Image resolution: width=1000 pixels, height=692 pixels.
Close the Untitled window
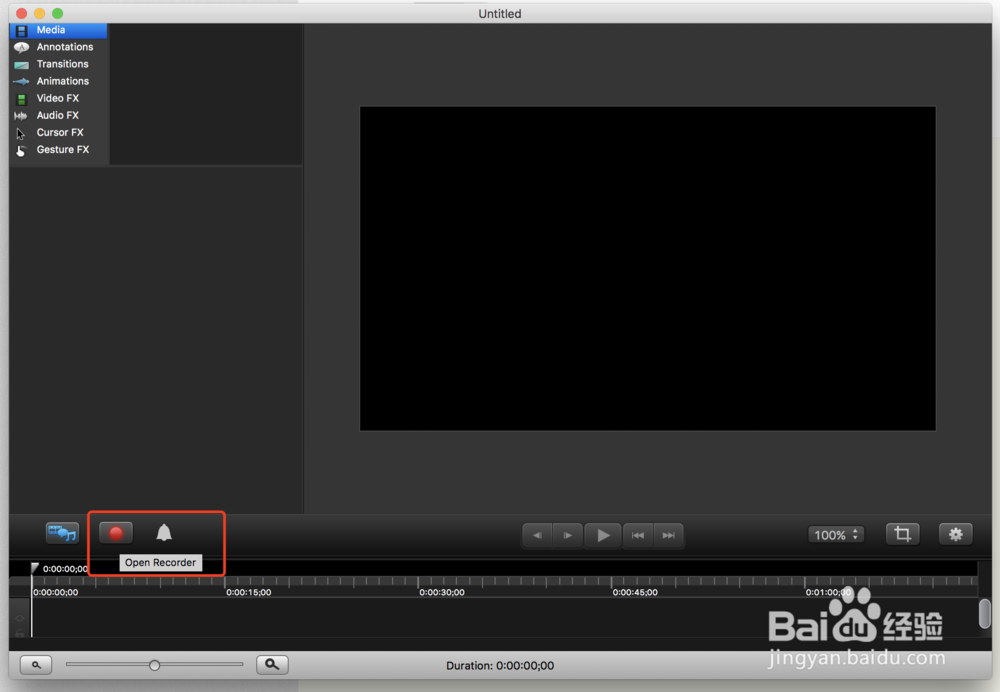(x=21, y=13)
